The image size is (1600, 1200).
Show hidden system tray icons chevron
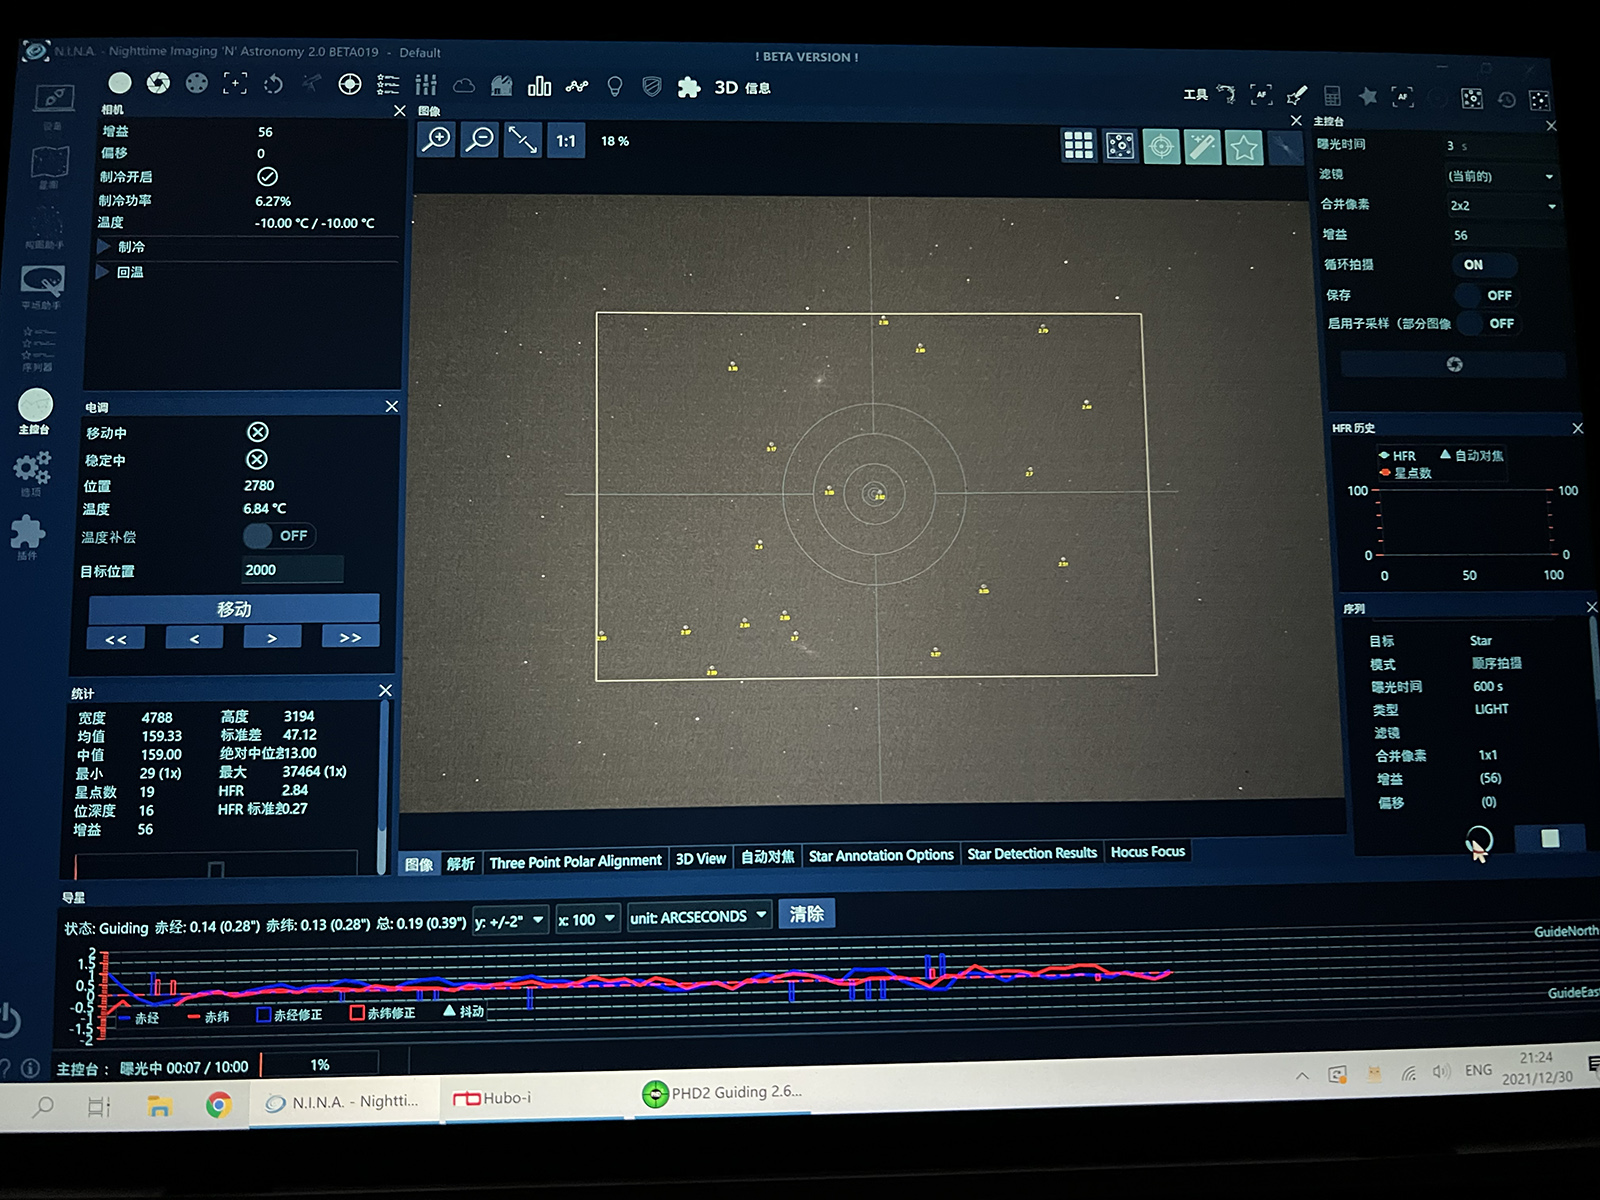(1302, 1076)
